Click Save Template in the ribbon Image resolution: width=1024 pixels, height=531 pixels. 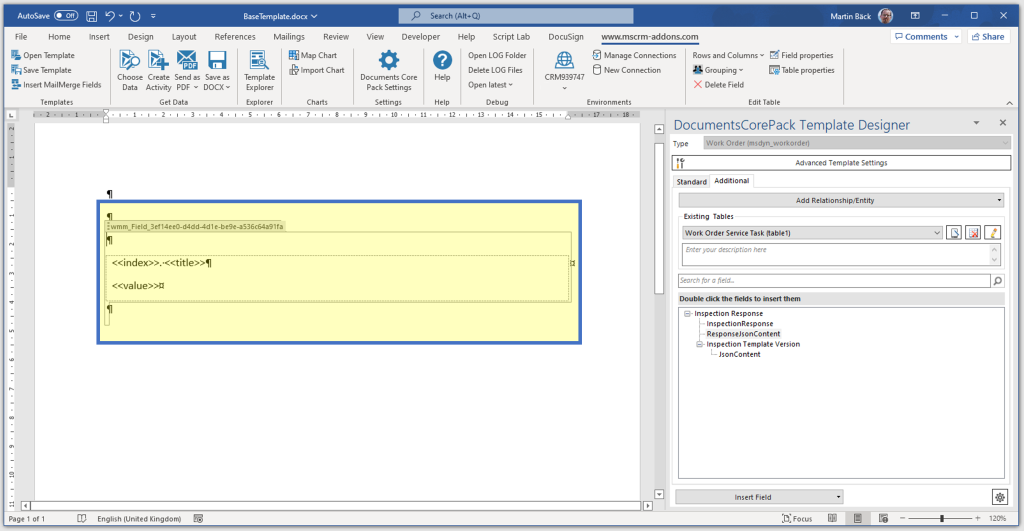tap(41, 70)
